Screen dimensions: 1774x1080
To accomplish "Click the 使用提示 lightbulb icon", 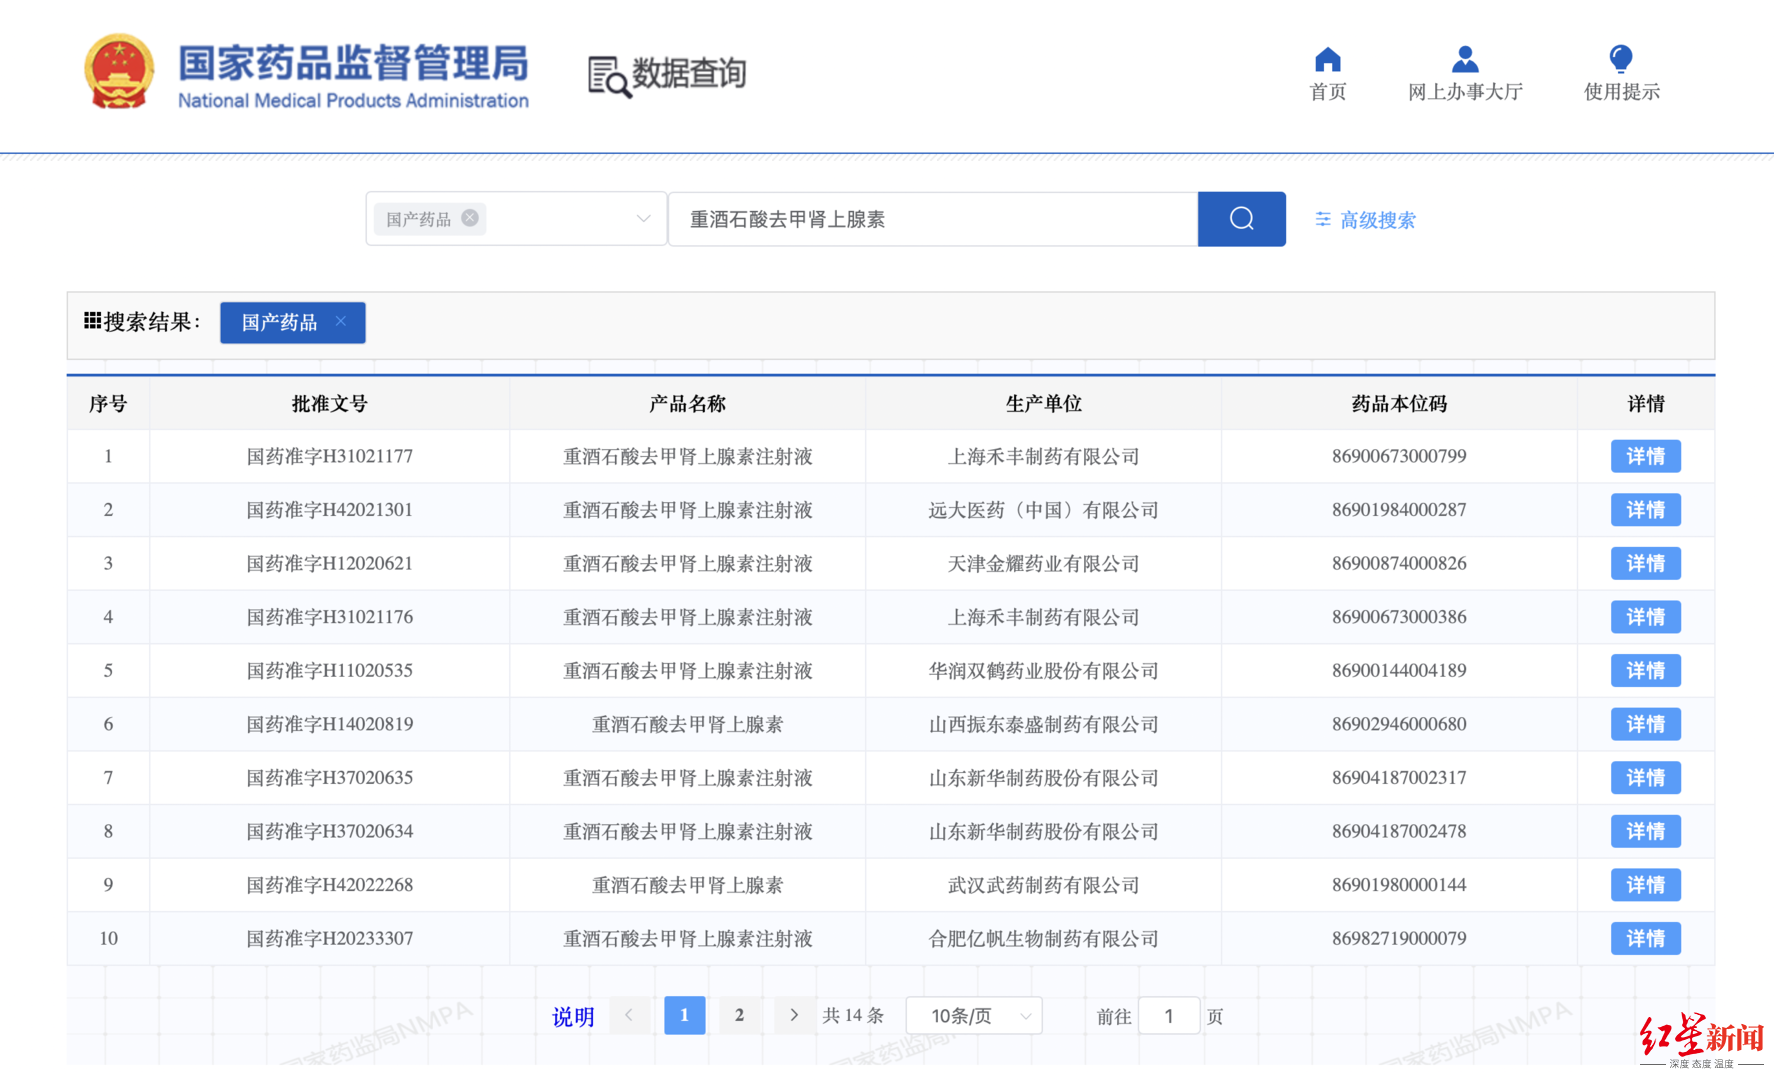I will (x=1620, y=56).
